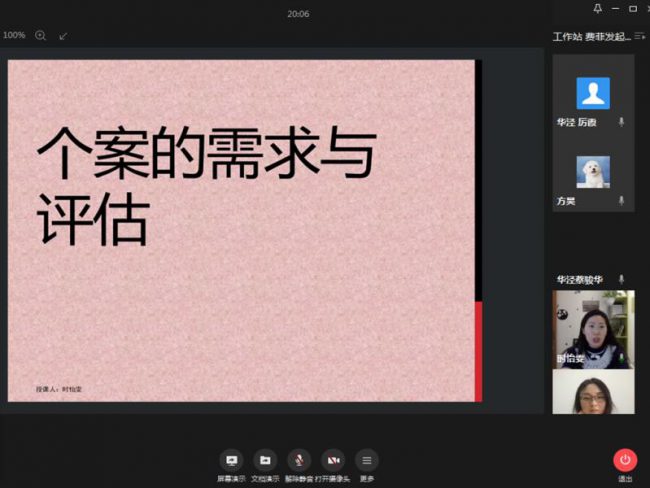650x488 pixels.
Task: Click microphone icon beside 华泾蔡骏华
Action: point(621,279)
